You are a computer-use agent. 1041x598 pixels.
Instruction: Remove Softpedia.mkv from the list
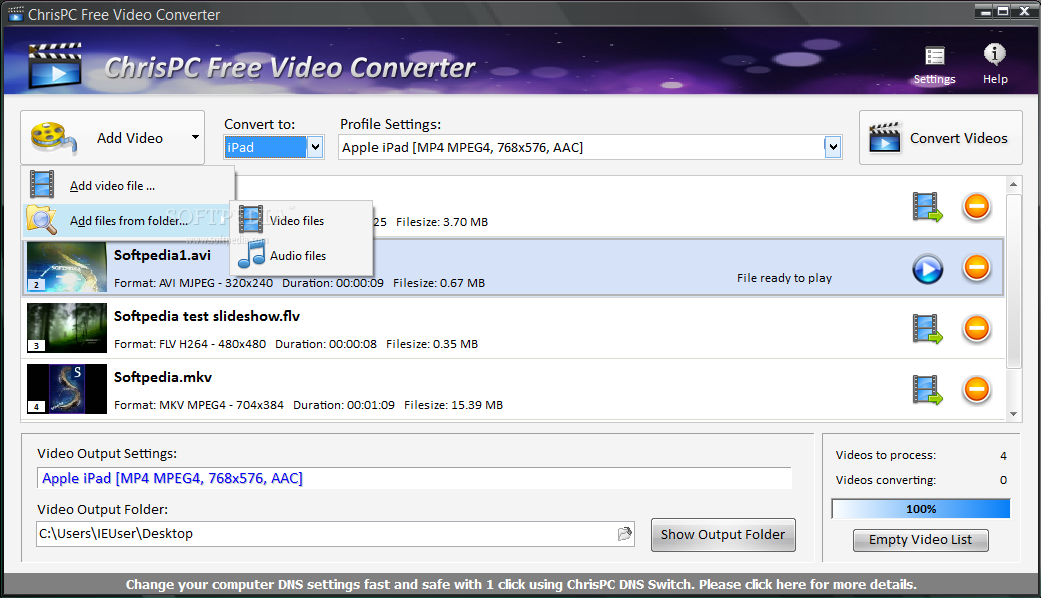tap(977, 389)
